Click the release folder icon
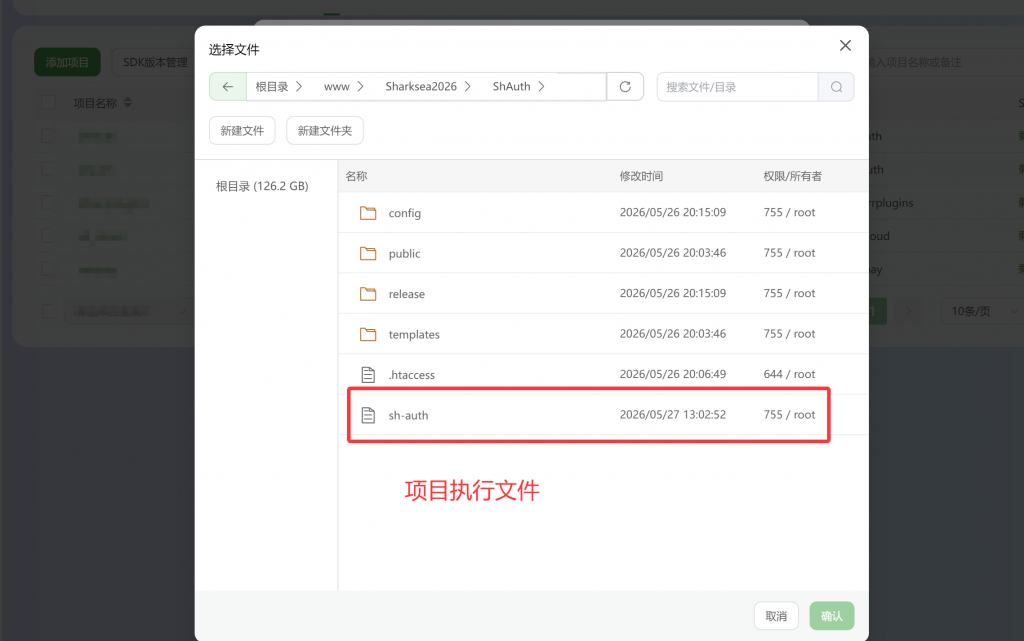Viewport: 1024px width, 641px height. pyautogui.click(x=368, y=294)
